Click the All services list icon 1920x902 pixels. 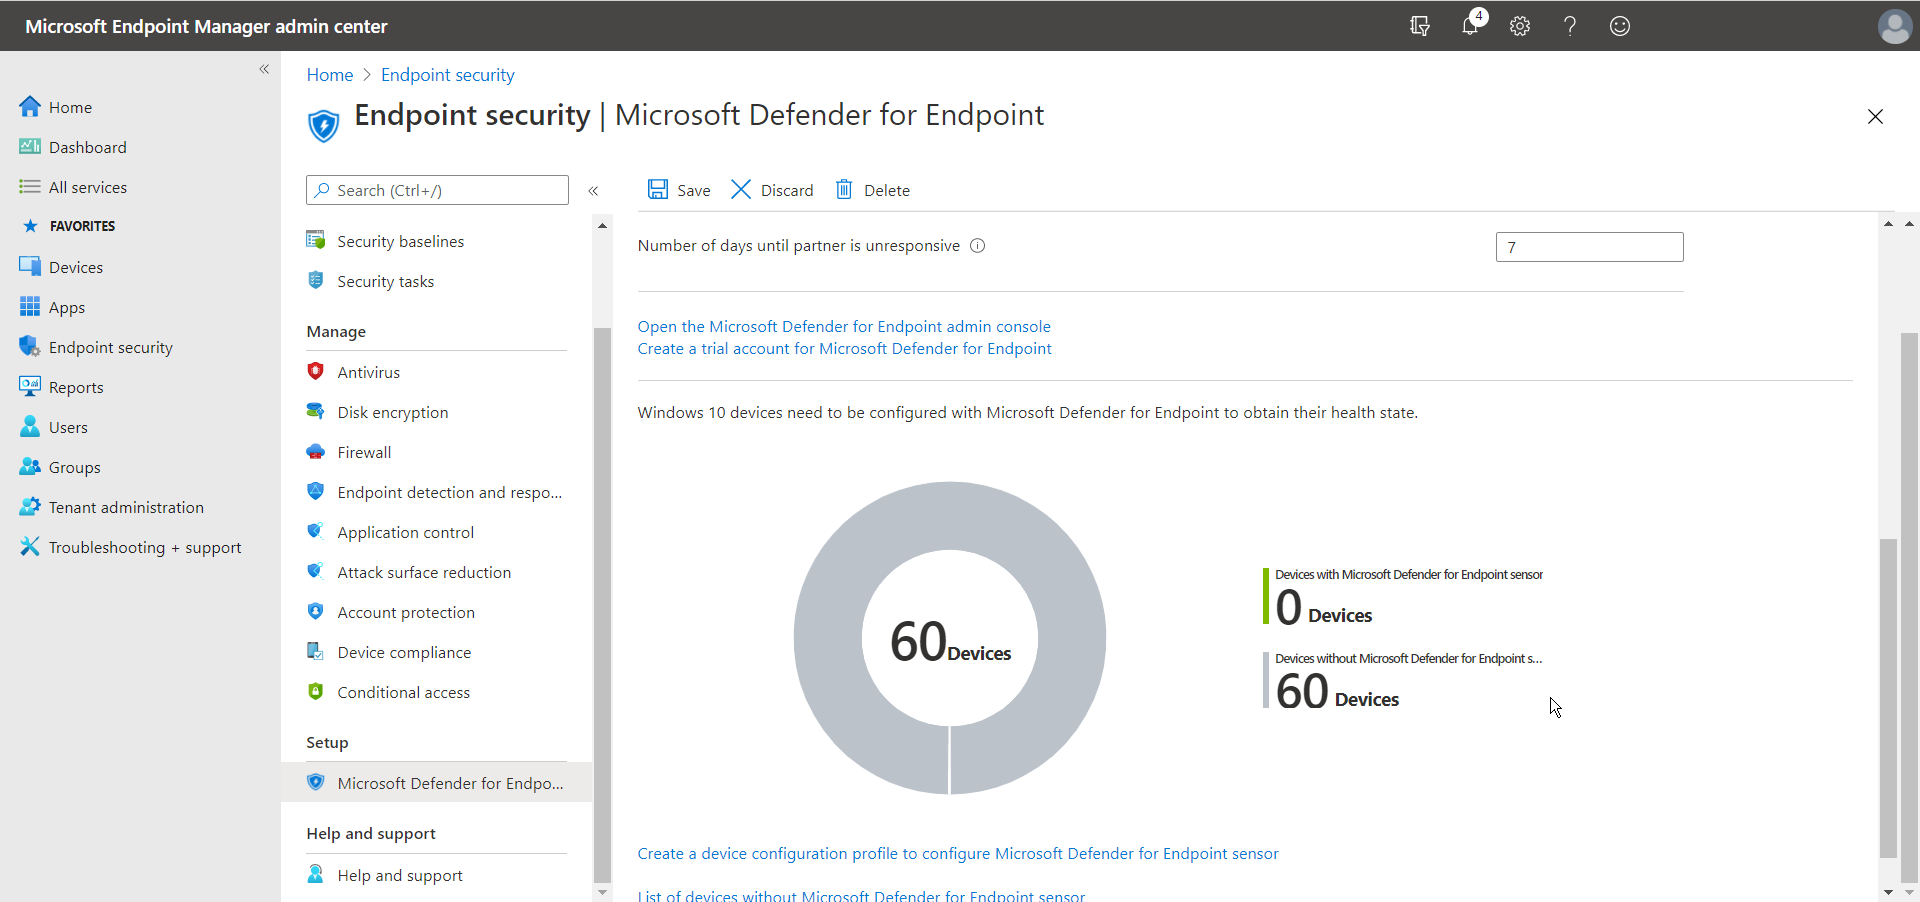tap(30, 187)
